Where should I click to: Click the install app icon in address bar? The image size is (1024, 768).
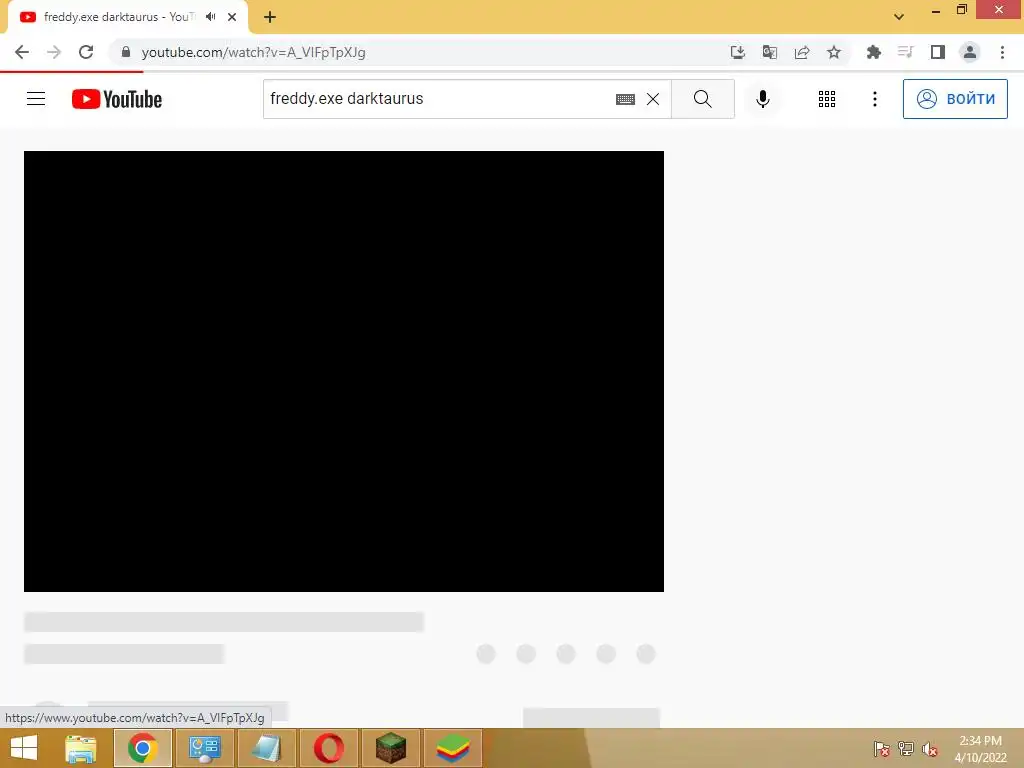coord(737,52)
